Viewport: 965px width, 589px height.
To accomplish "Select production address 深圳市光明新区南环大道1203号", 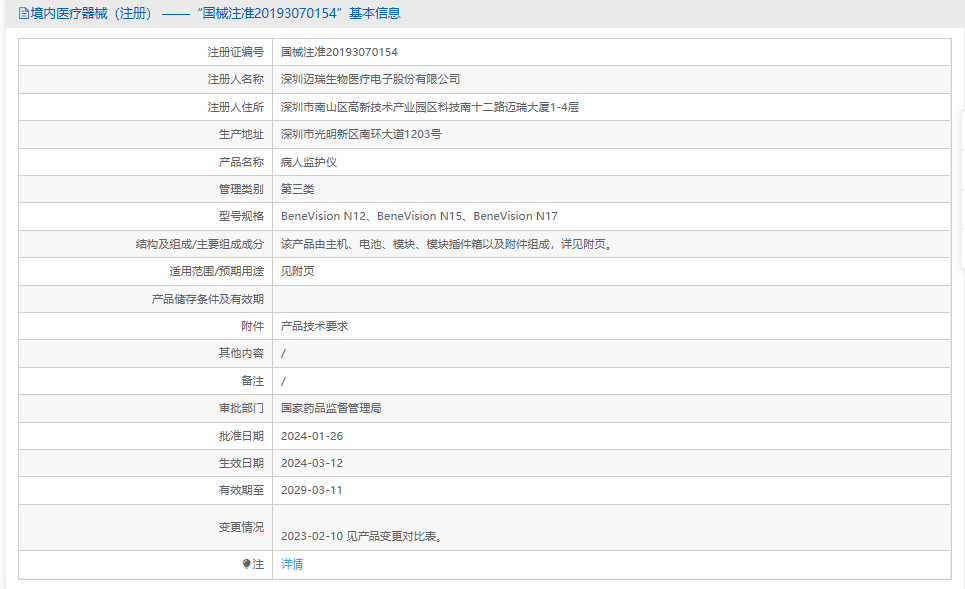I will point(361,134).
